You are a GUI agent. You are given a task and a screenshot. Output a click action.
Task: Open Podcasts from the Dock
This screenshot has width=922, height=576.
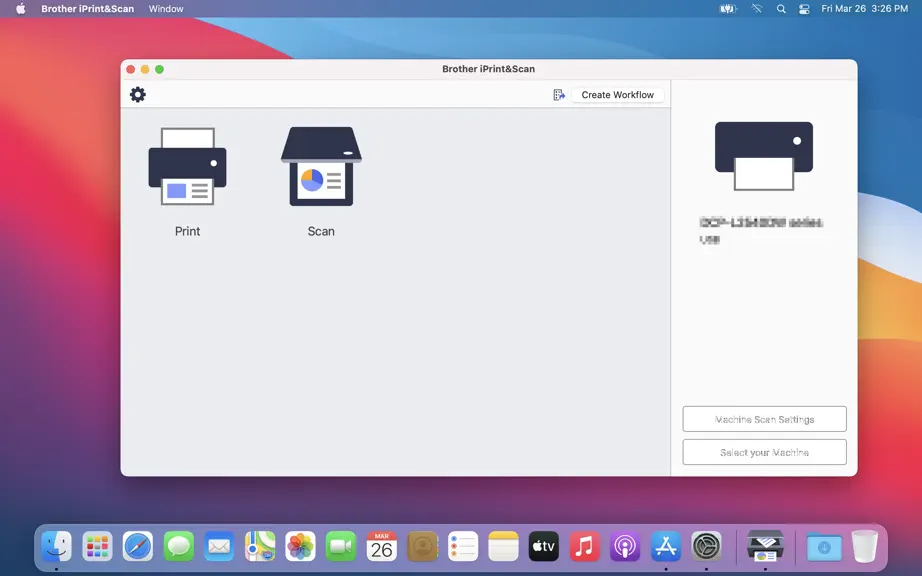point(625,547)
